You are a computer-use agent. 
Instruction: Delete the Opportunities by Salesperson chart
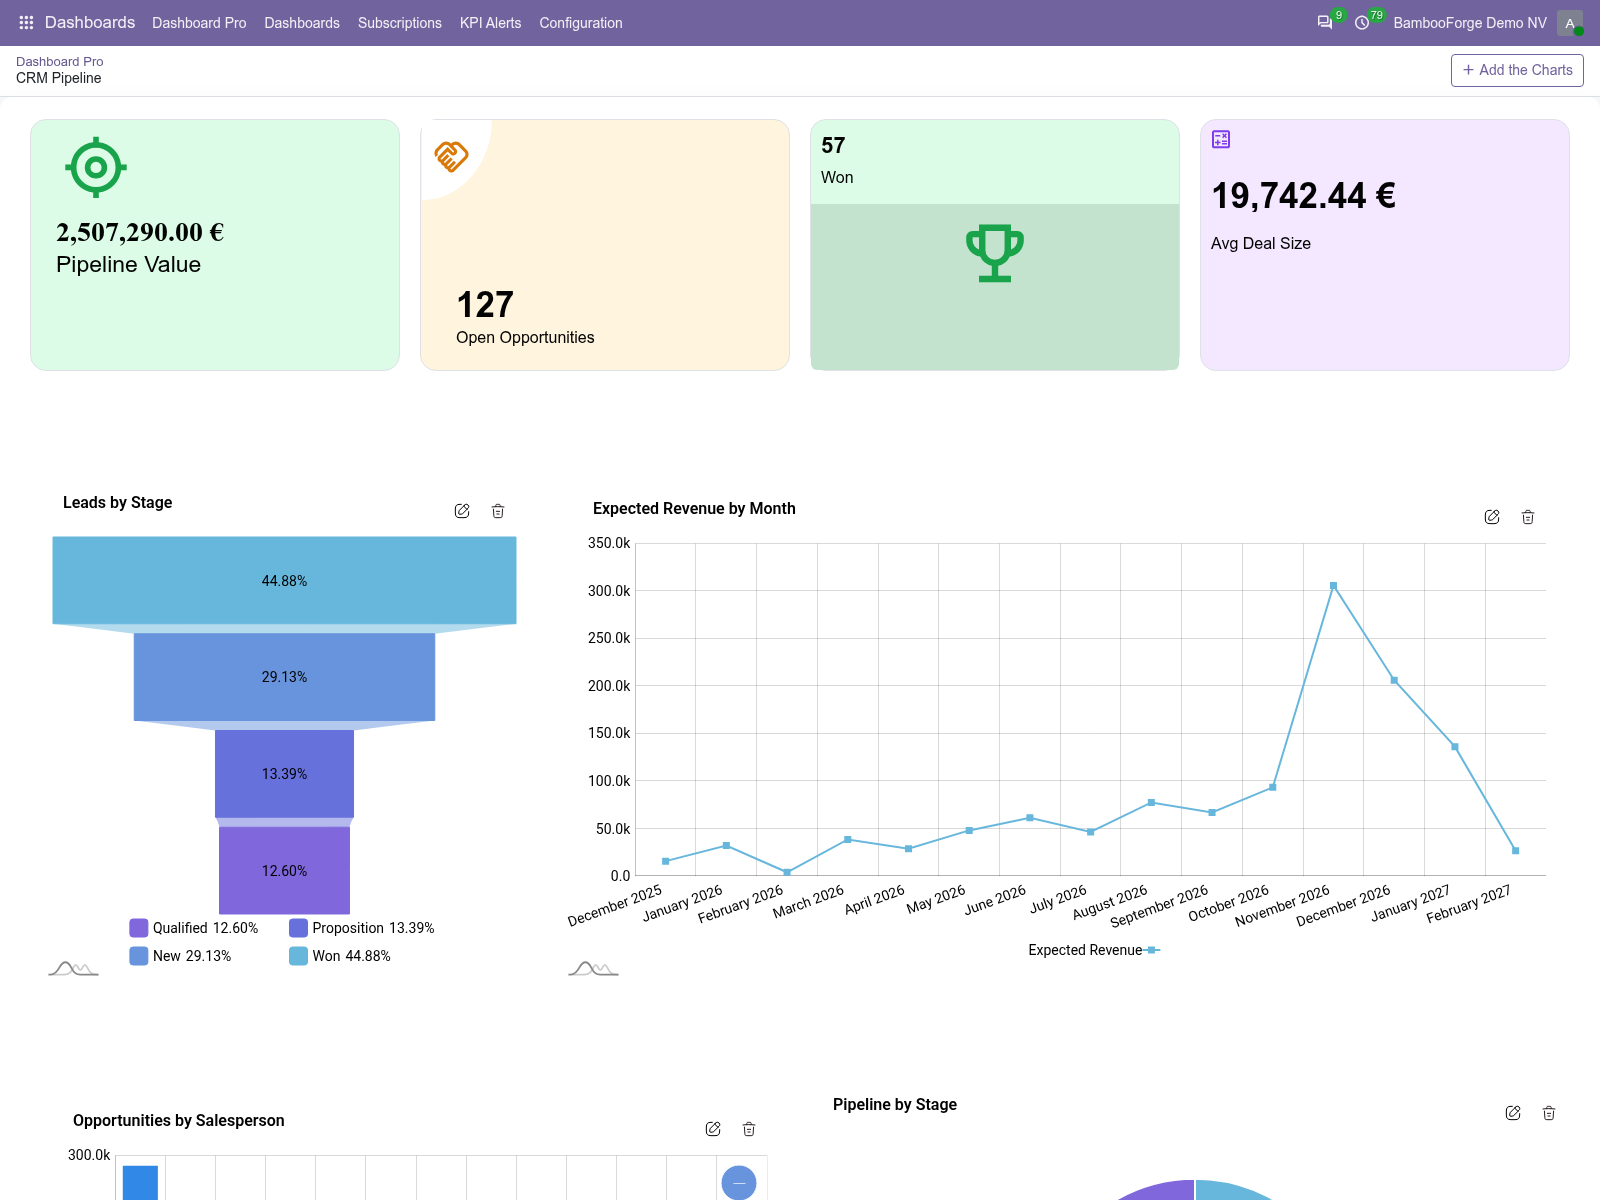749,1129
